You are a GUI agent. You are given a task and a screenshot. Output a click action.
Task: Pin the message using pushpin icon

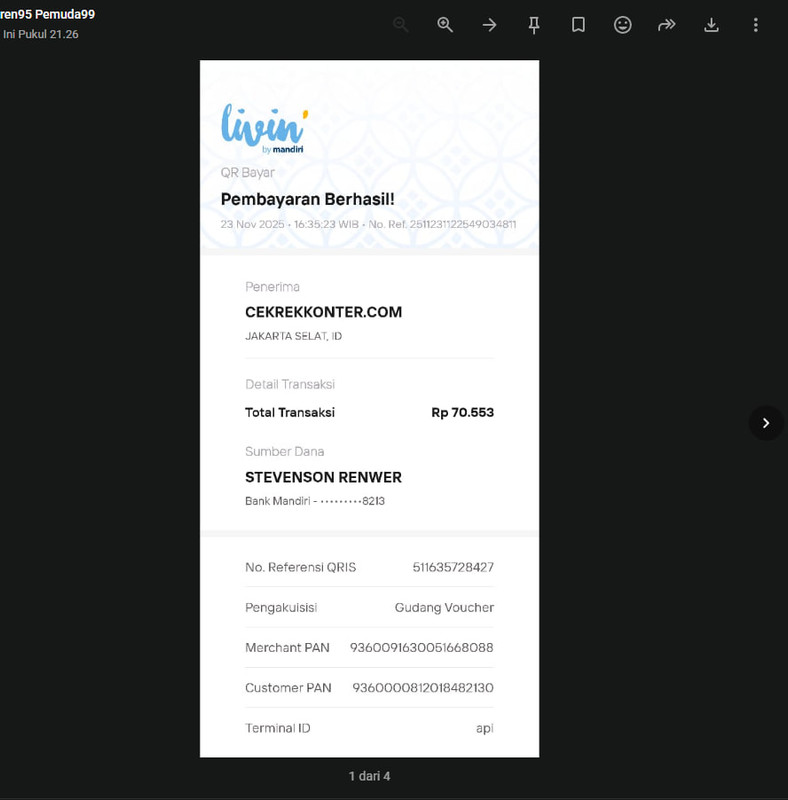[x=534, y=25]
